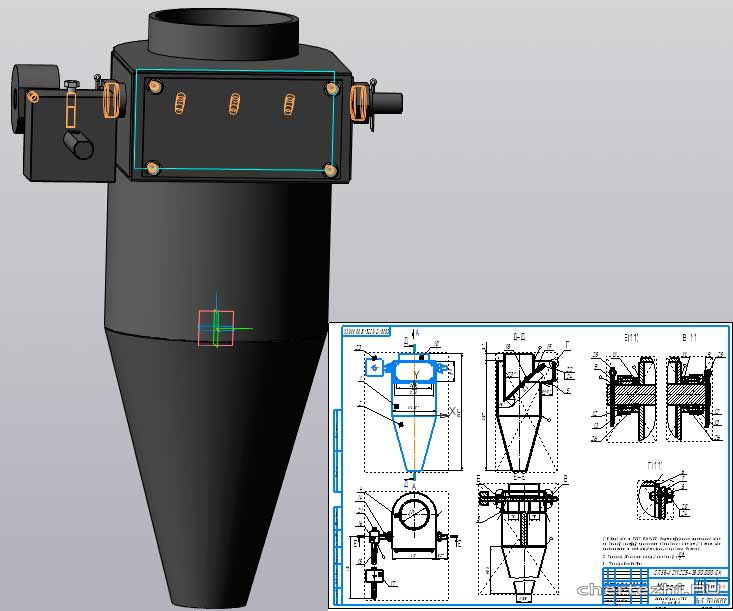
Task: Select the top-left bolt on the cover plate
Action: coord(156,86)
